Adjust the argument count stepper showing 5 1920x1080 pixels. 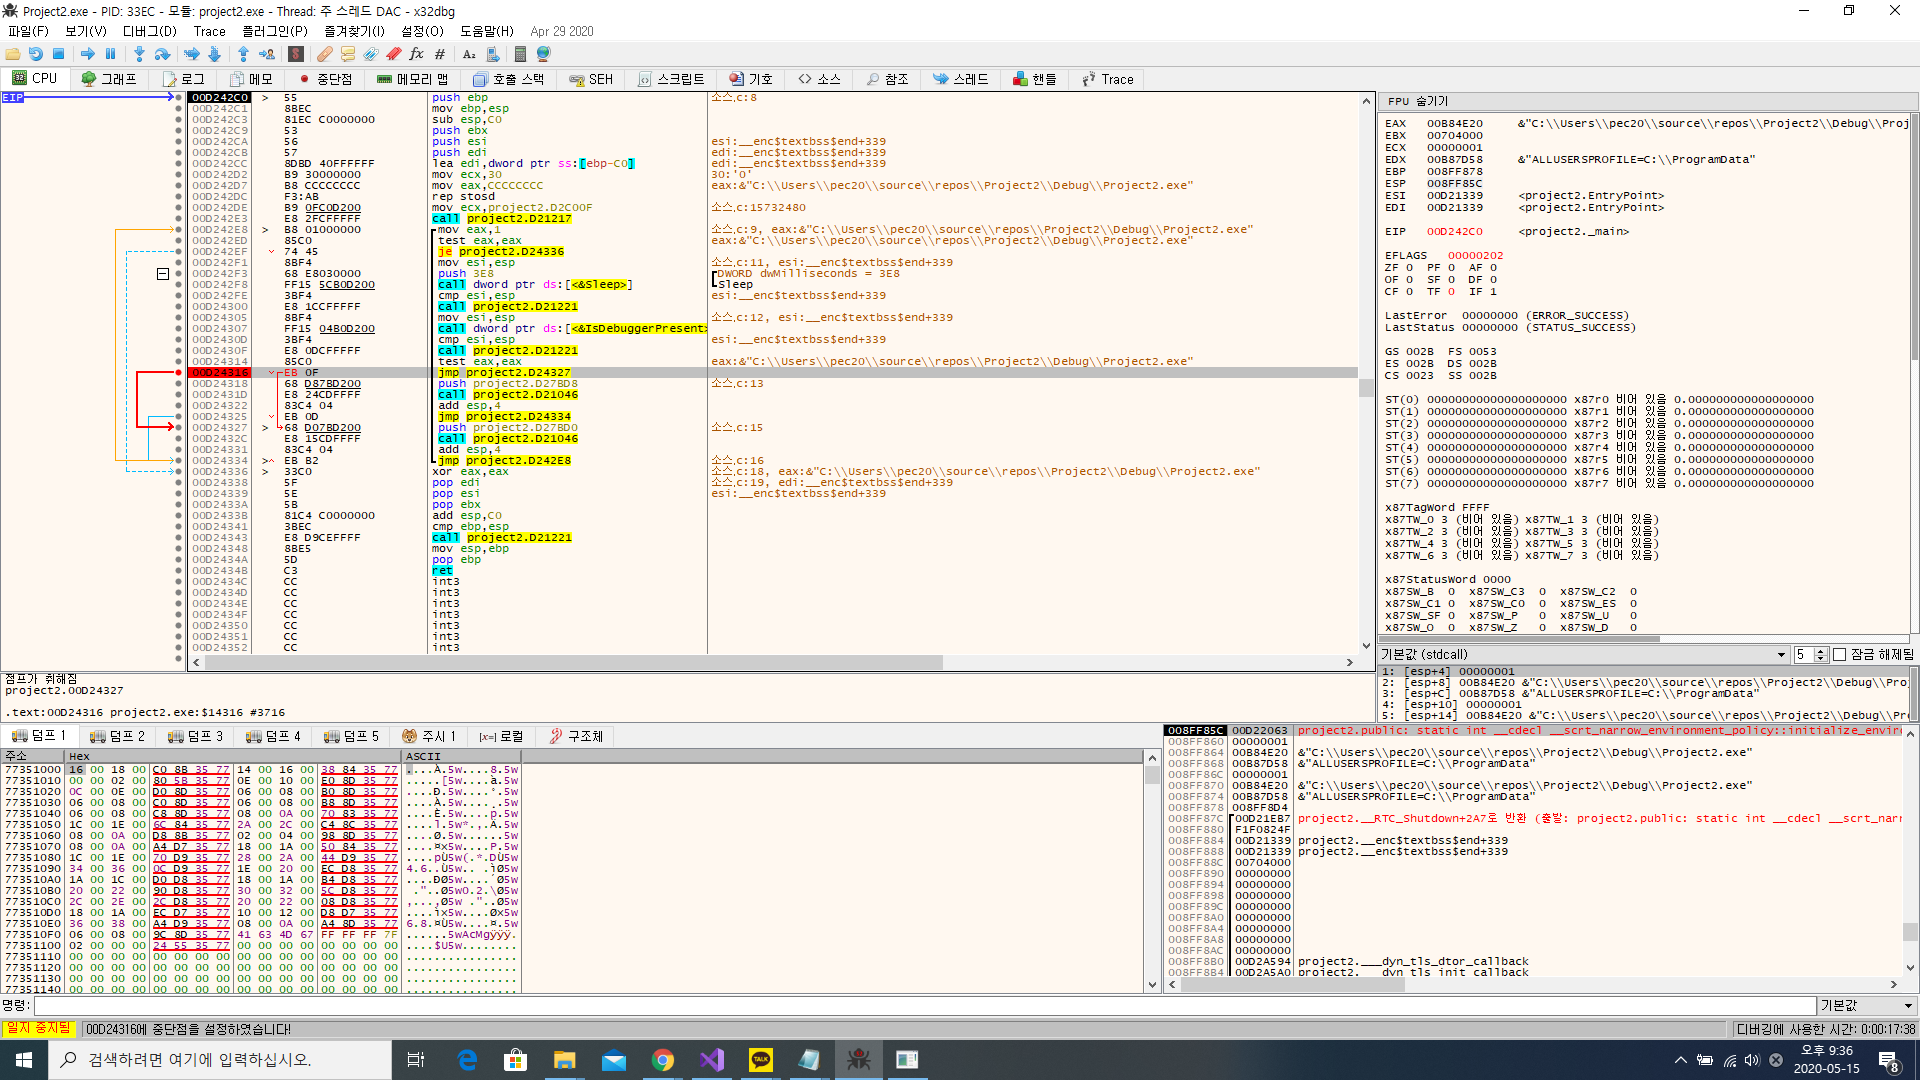pyautogui.click(x=1821, y=655)
